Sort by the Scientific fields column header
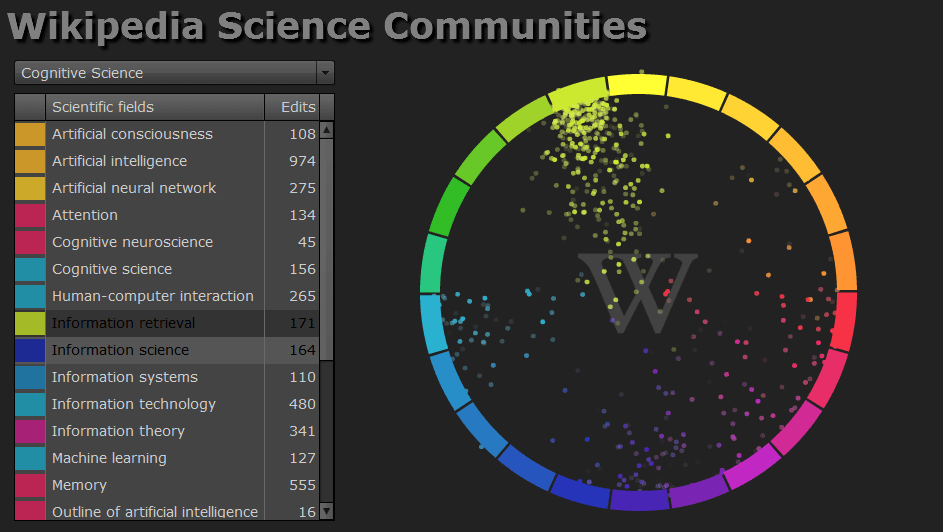 (x=155, y=107)
